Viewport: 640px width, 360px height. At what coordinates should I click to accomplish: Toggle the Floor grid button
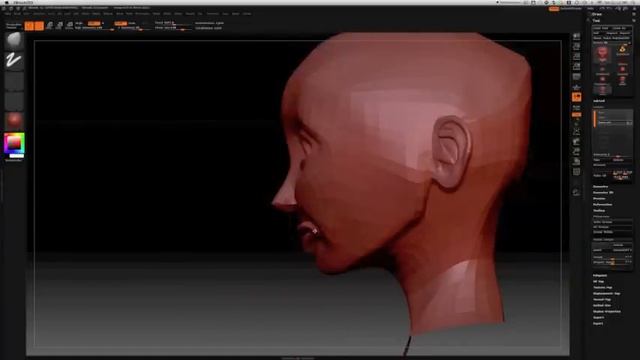(x=576, y=87)
